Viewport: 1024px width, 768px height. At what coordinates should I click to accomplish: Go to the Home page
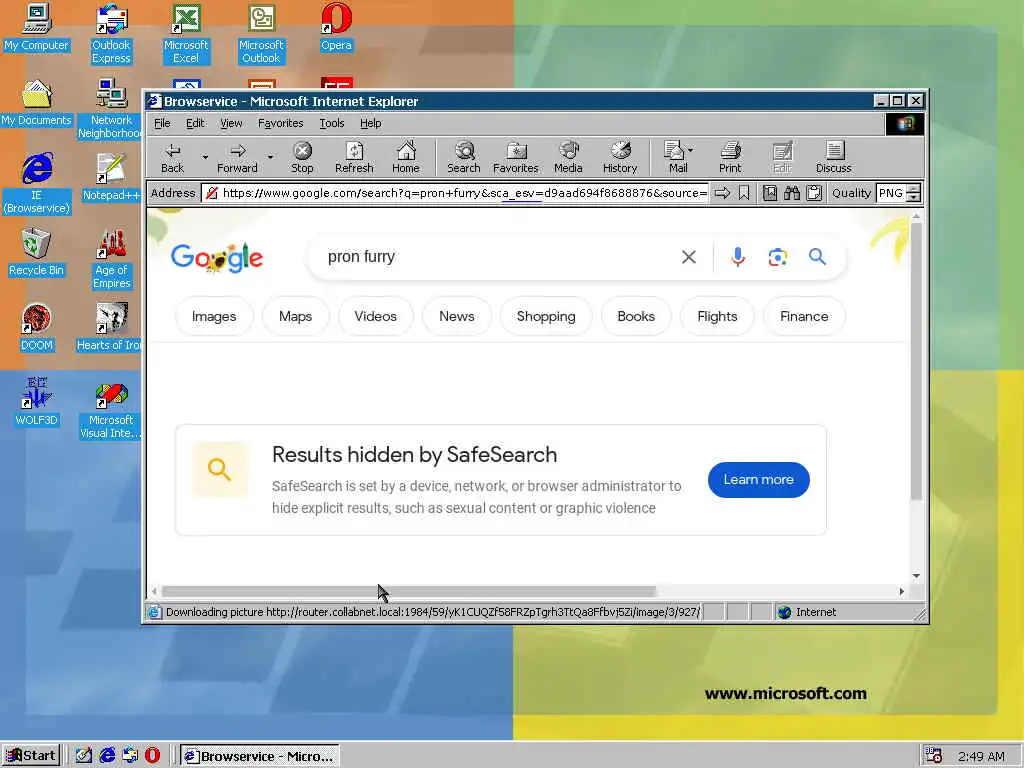point(406,157)
